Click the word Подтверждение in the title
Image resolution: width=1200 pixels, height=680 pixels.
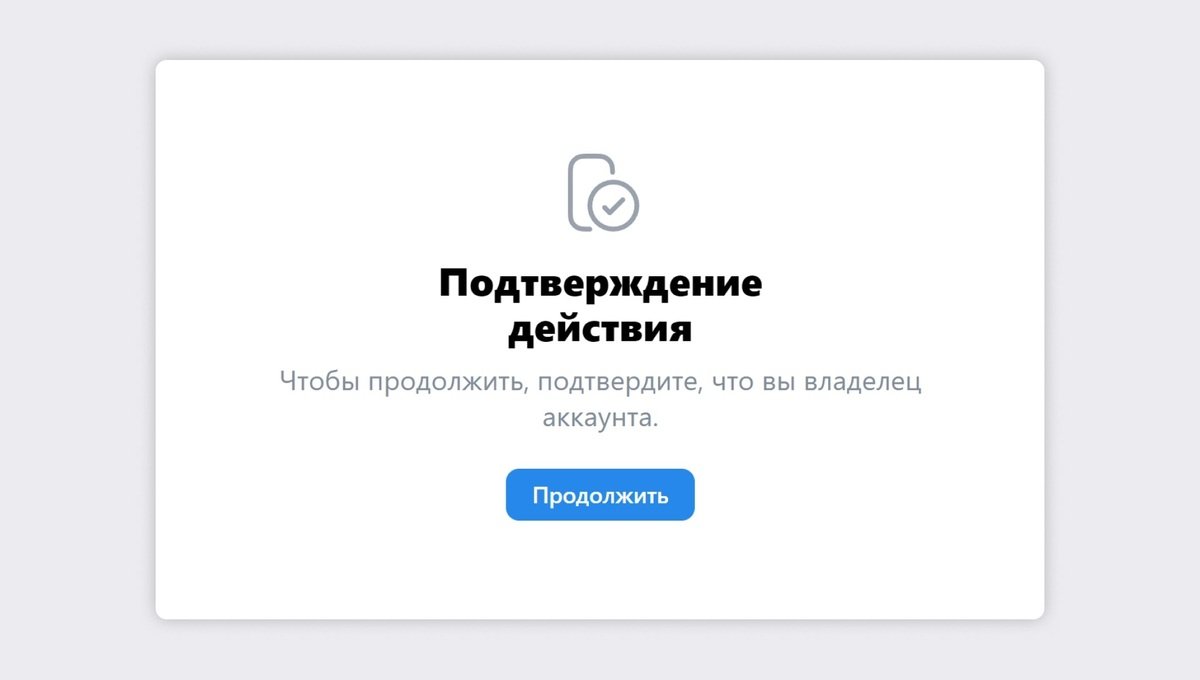pyautogui.click(x=600, y=285)
